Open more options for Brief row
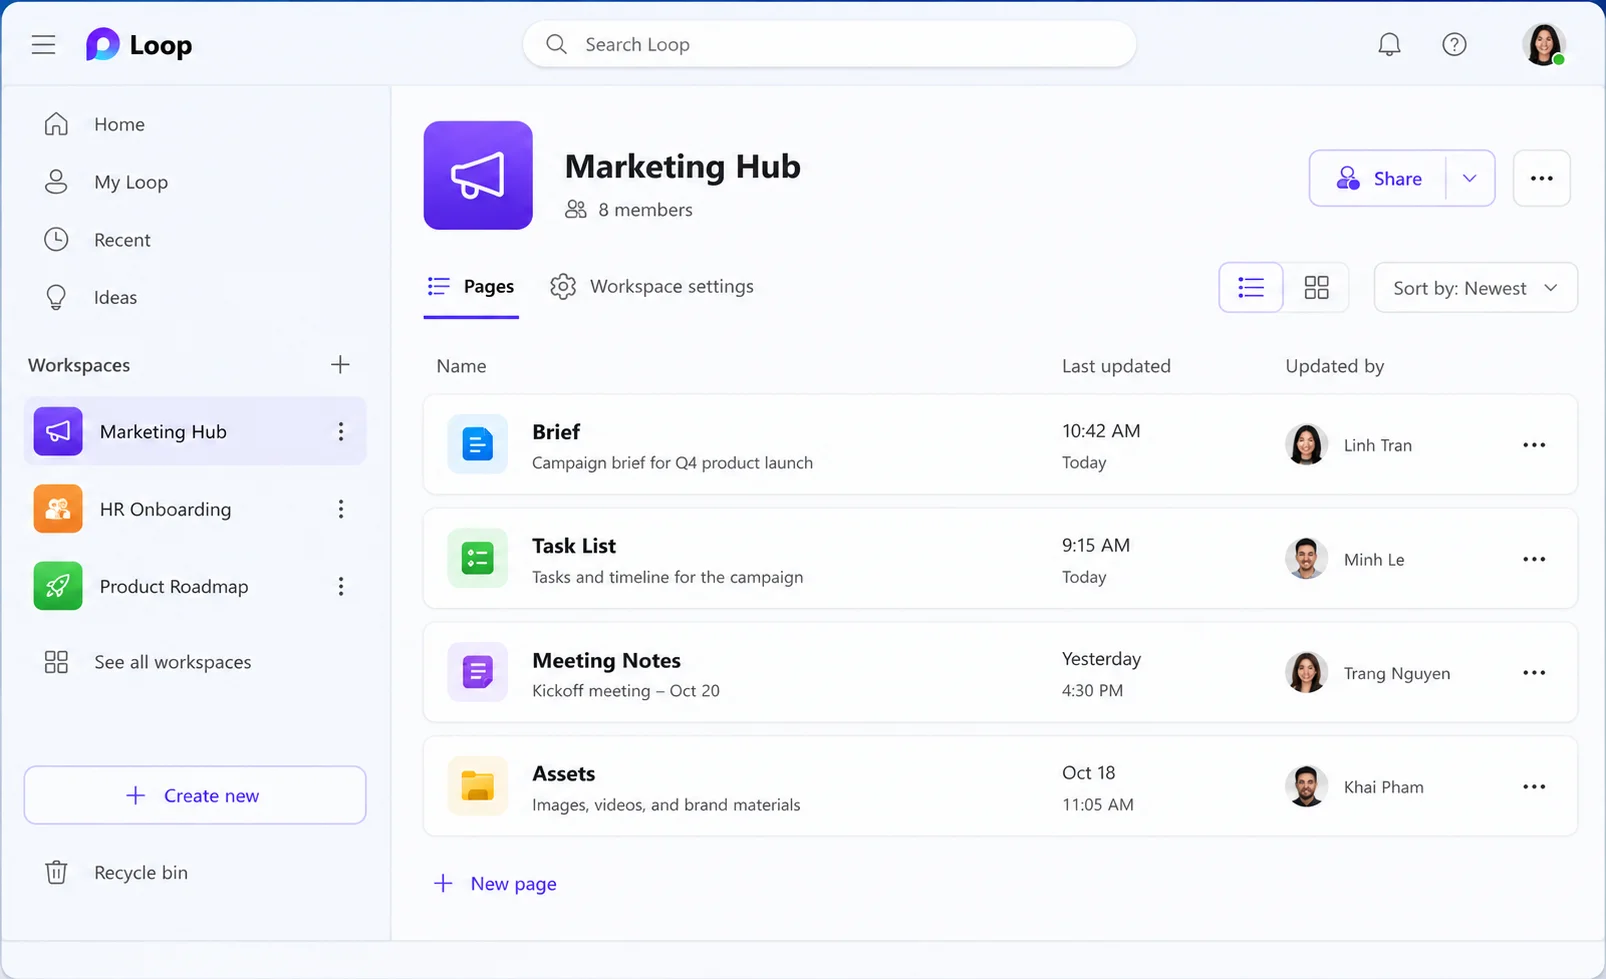This screenshot has width=1606, height=979. tap(1534, 445)
